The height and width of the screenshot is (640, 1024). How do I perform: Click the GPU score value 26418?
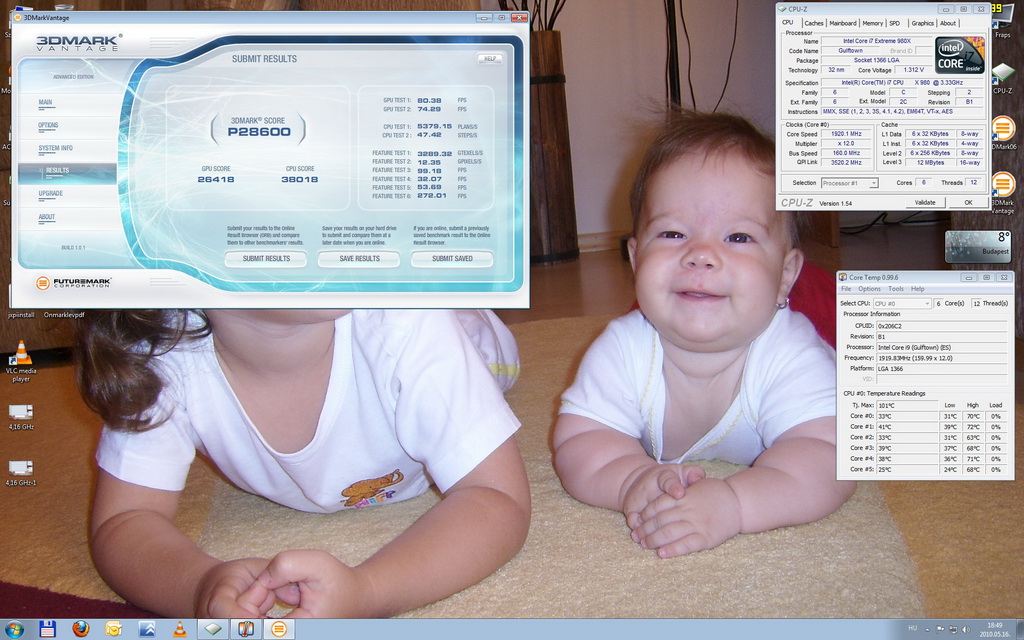[x=216, y=179]
